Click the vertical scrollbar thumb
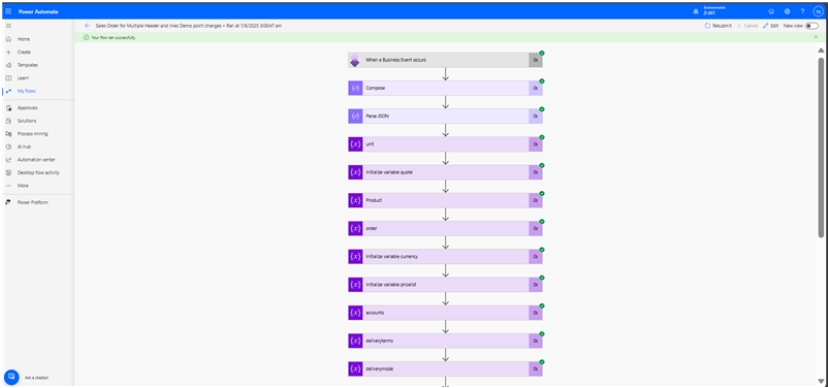 tap(821, 147)
